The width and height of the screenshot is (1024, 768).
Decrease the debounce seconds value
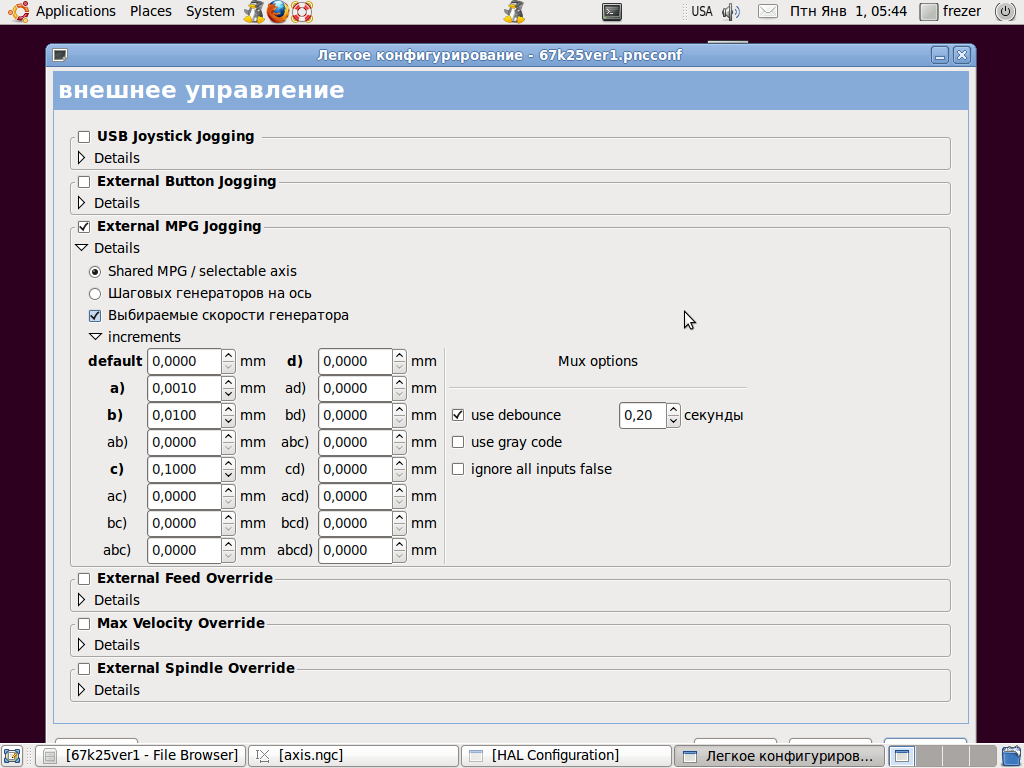point(673,422)
